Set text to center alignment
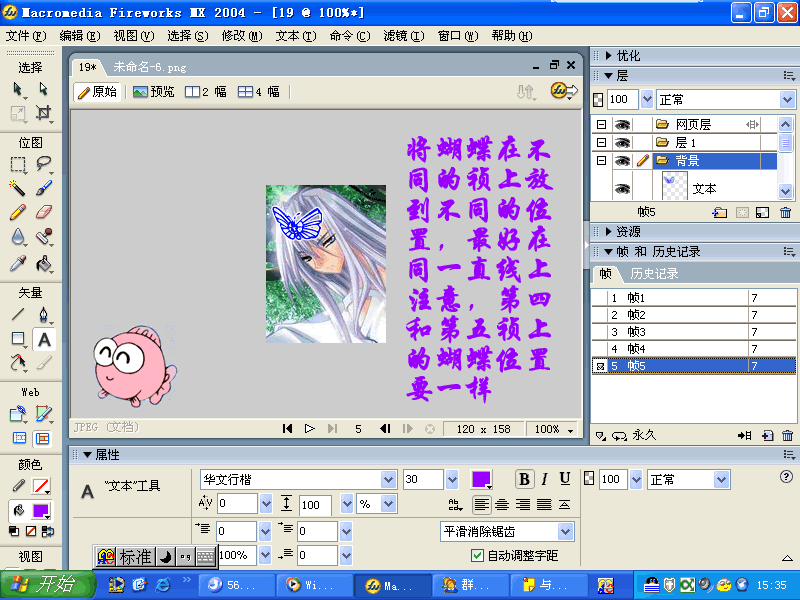This screenshot has height=600, width=800. 502,505
